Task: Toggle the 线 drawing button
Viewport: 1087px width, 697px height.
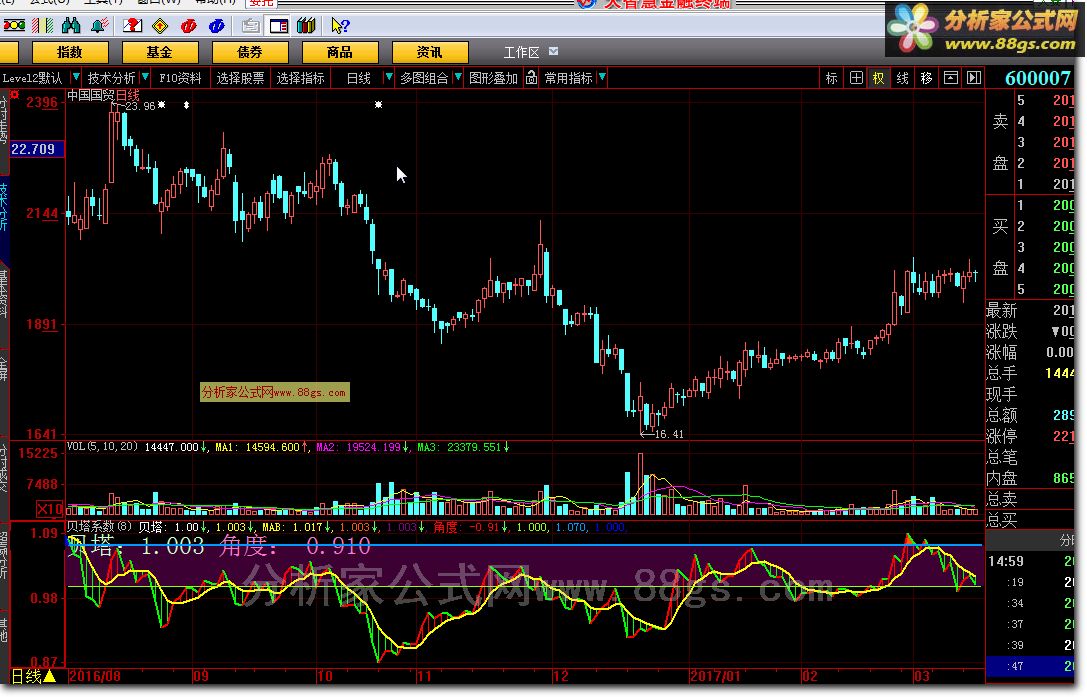Action: [903, 78]
